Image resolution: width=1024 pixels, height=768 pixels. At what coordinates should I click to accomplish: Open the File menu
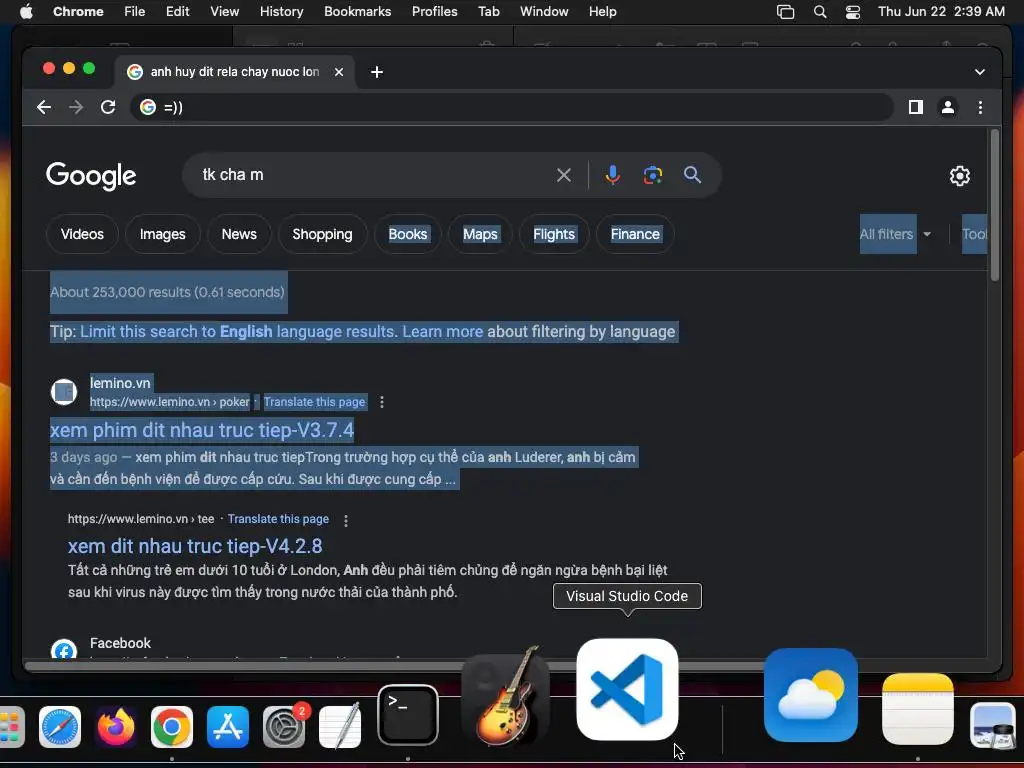click(x=135, y=12)
